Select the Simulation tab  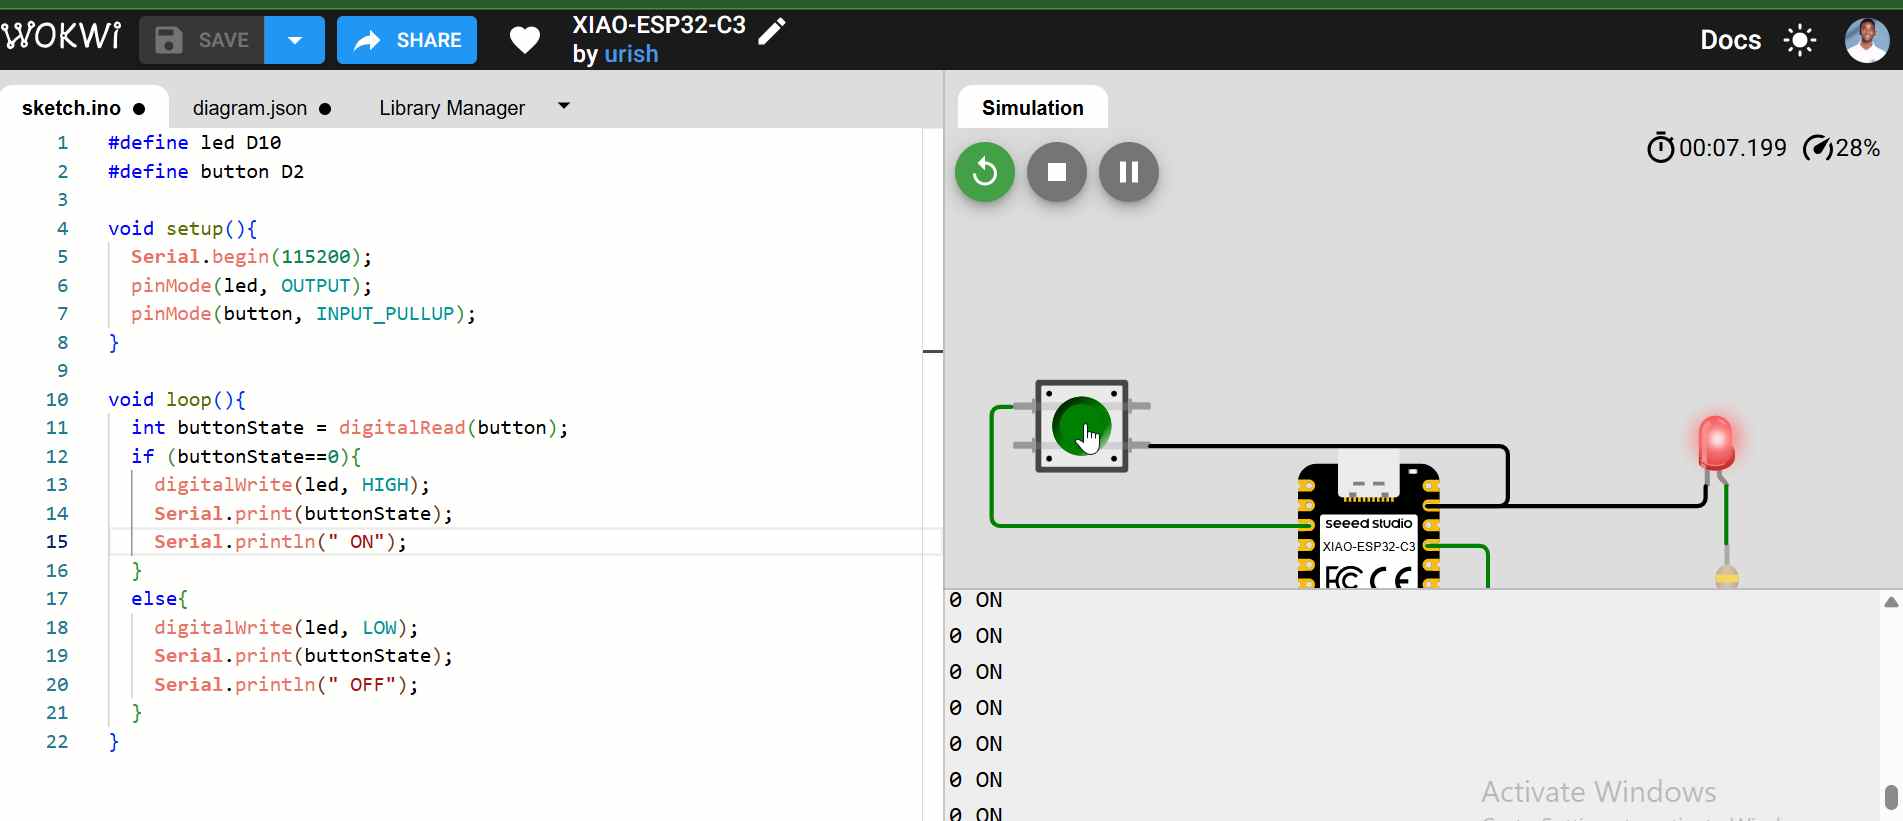point(1032,107)
